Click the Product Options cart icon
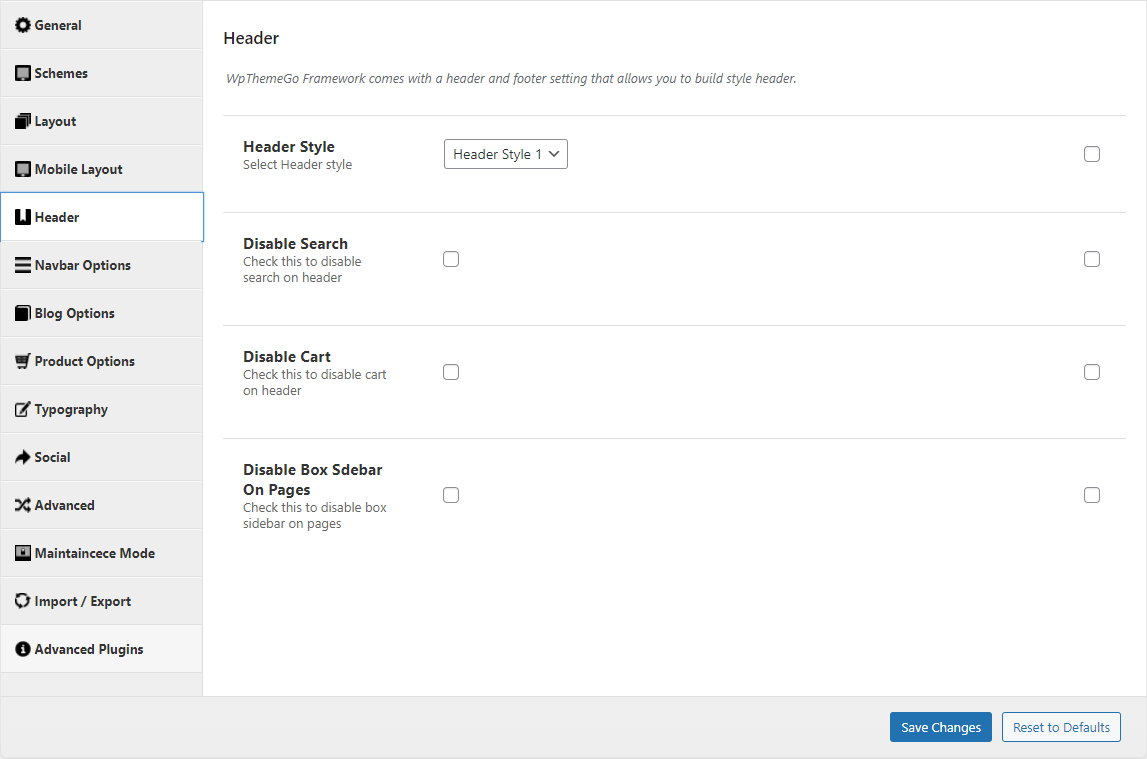The height and width of the screenshot is (759, 1147). pyautogui.click(x=23, y=361)
